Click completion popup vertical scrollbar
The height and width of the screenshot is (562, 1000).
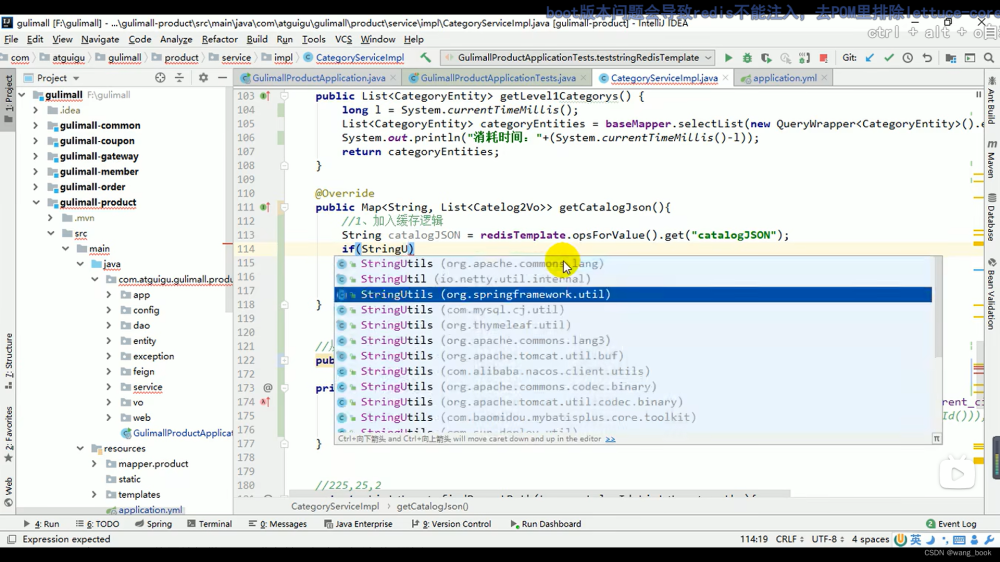[x=937, y=307]
